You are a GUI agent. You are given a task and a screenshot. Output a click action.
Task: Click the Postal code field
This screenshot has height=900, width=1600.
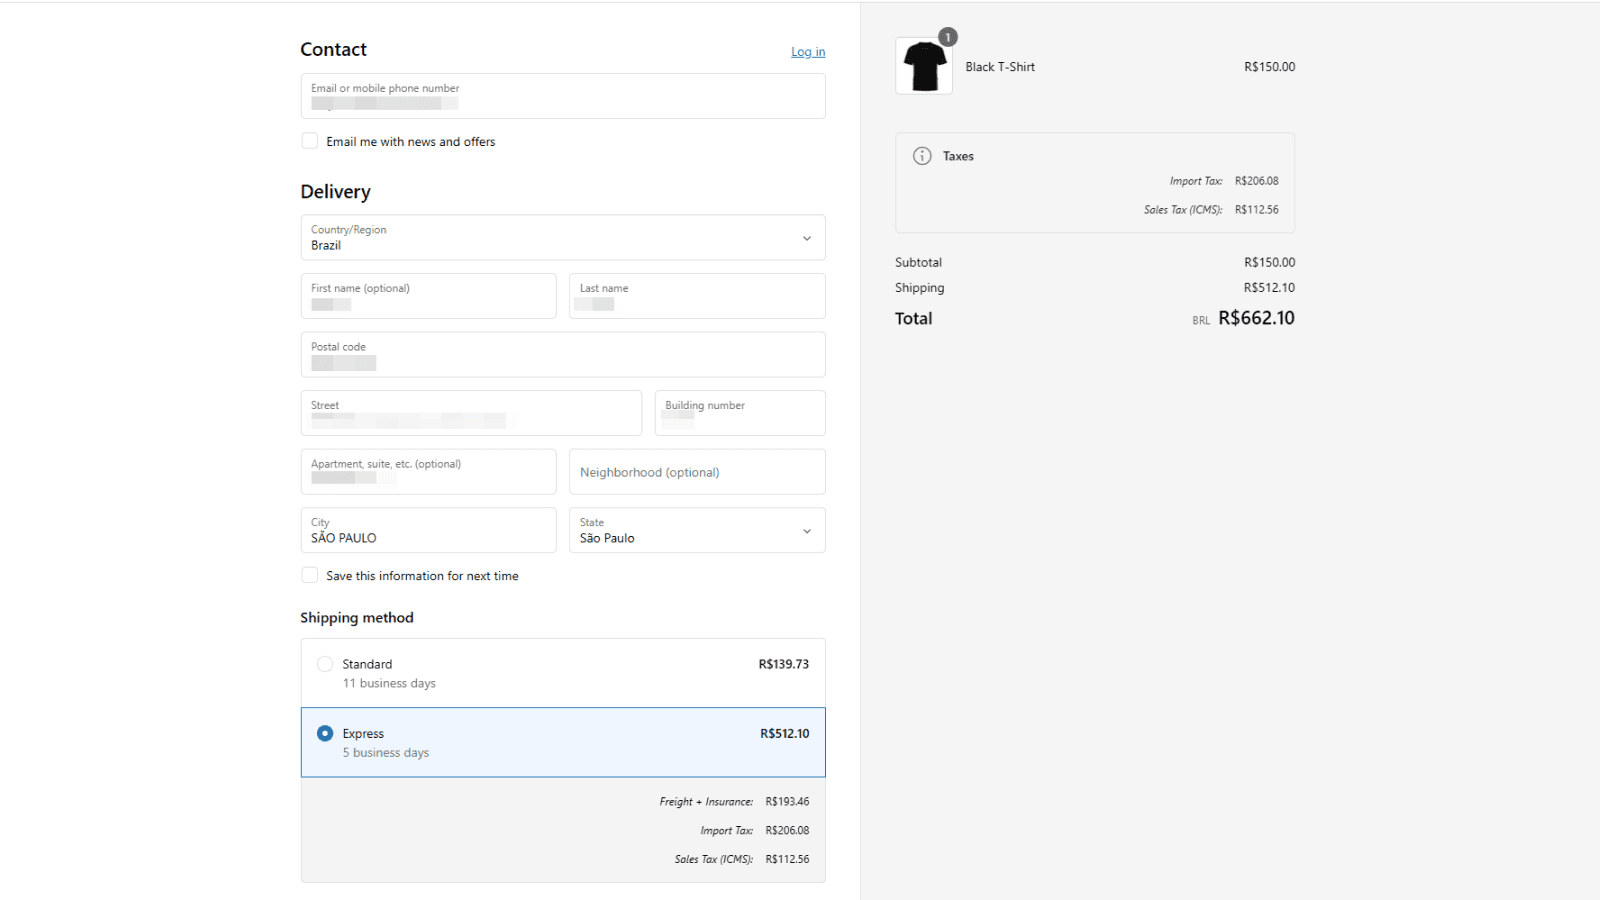point(562,355)
